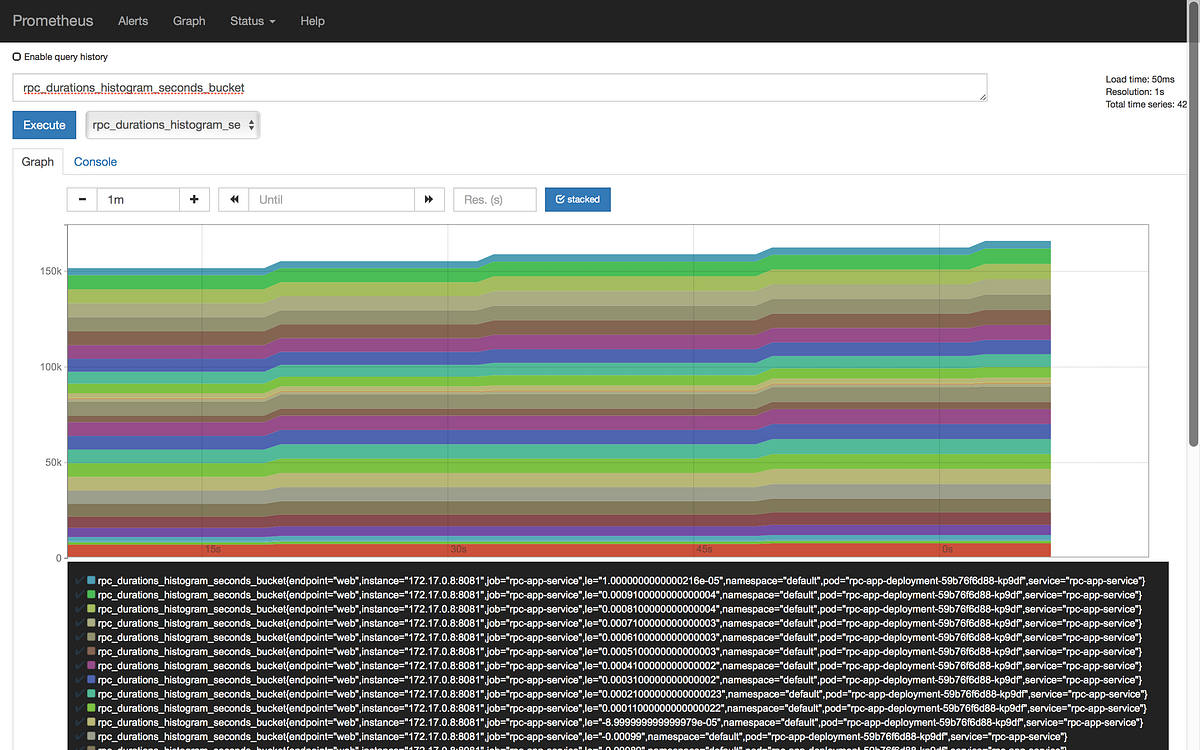Disable the stacked graph mode
This screenshot has height=750, width=1200.
click(577, 199)
